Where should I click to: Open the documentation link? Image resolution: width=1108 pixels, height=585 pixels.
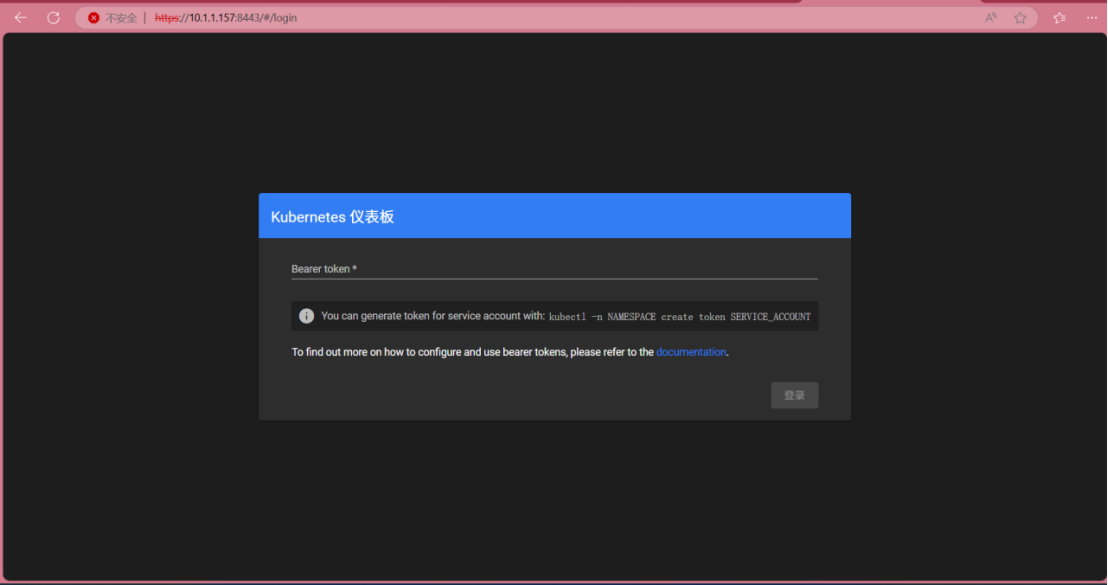point(690,352)
